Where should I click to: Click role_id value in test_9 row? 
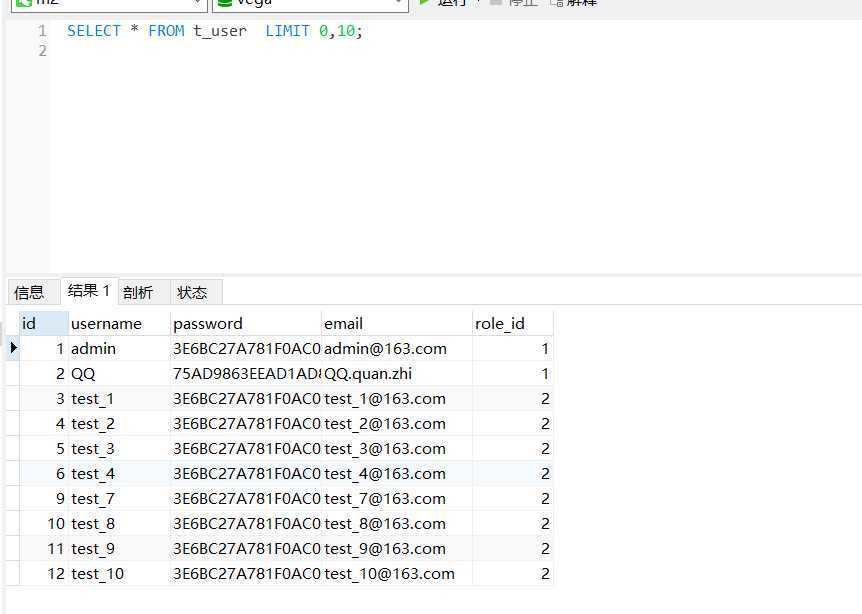coord(512,549)
